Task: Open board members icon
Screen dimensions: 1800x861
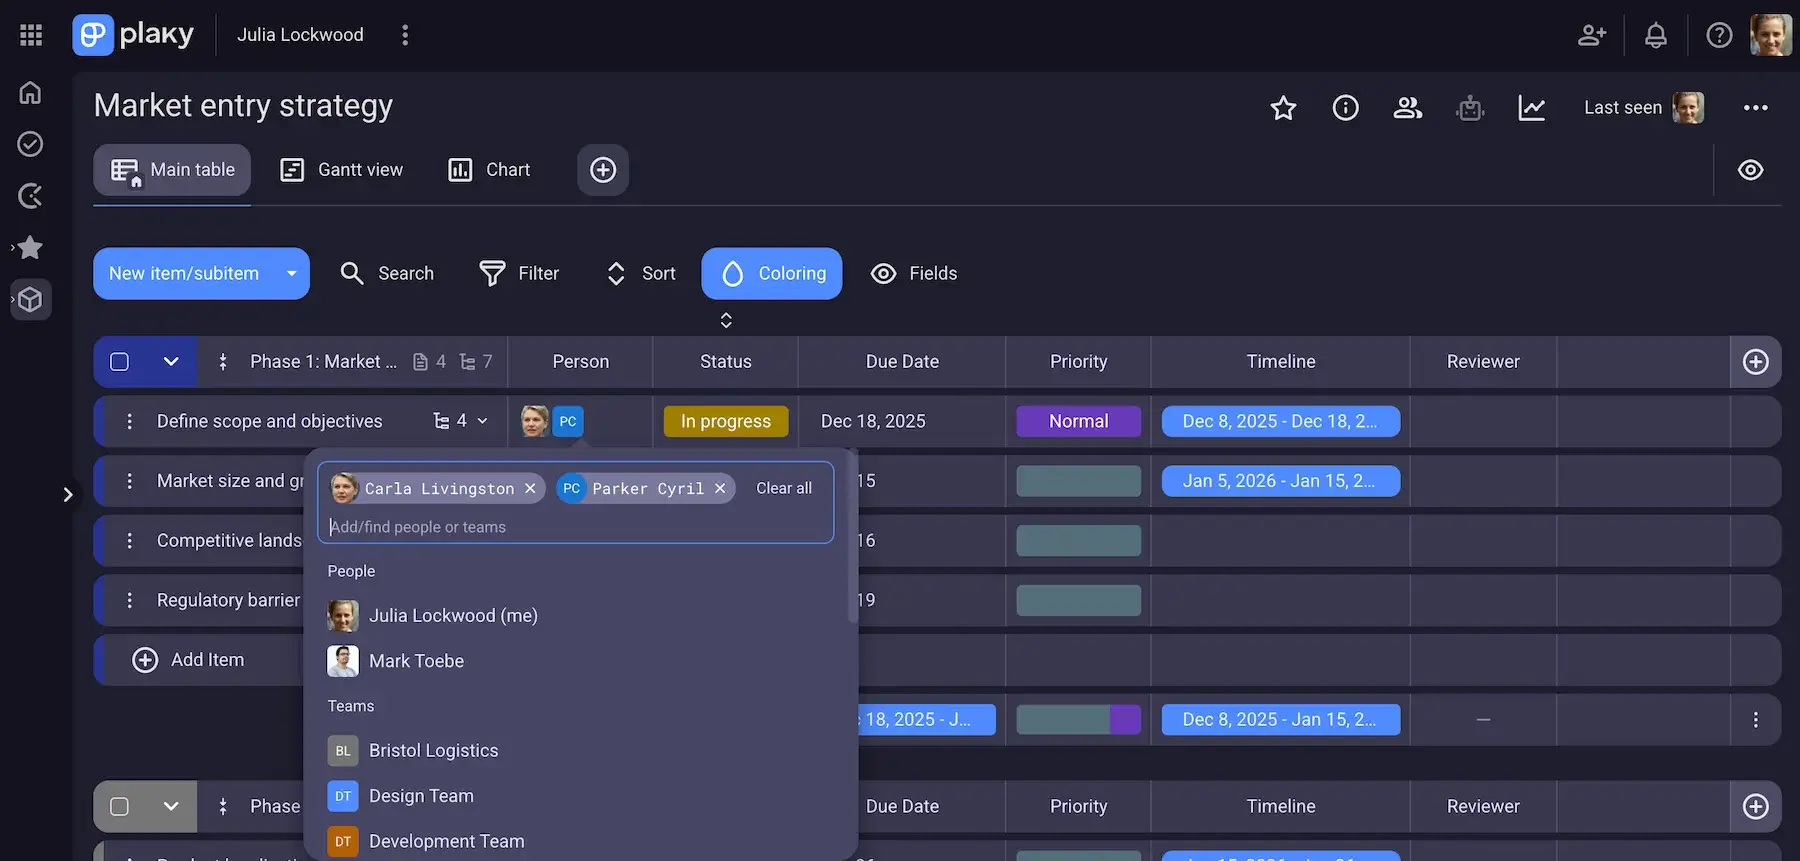Action: pyautogui.click(x=1408, y=108)
